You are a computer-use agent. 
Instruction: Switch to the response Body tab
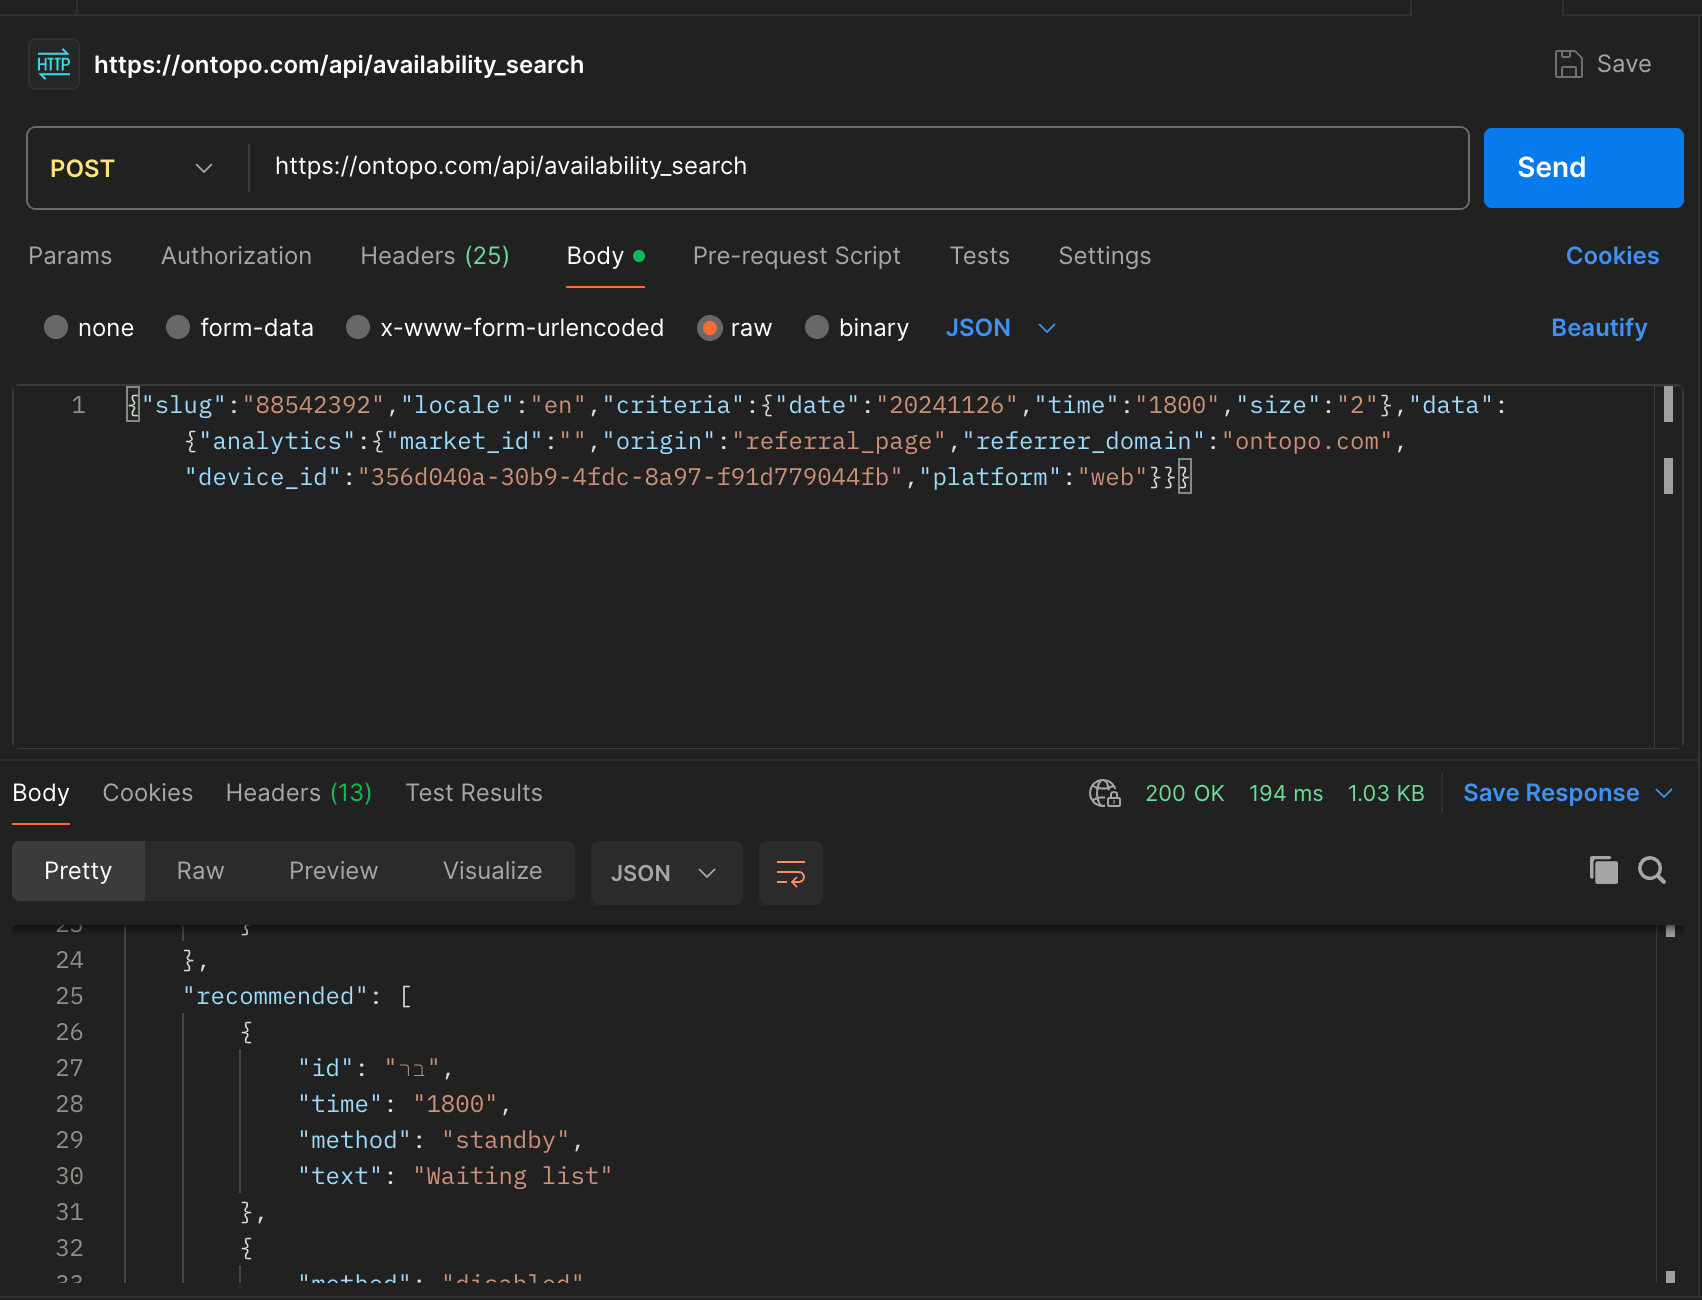coord(41,793)
